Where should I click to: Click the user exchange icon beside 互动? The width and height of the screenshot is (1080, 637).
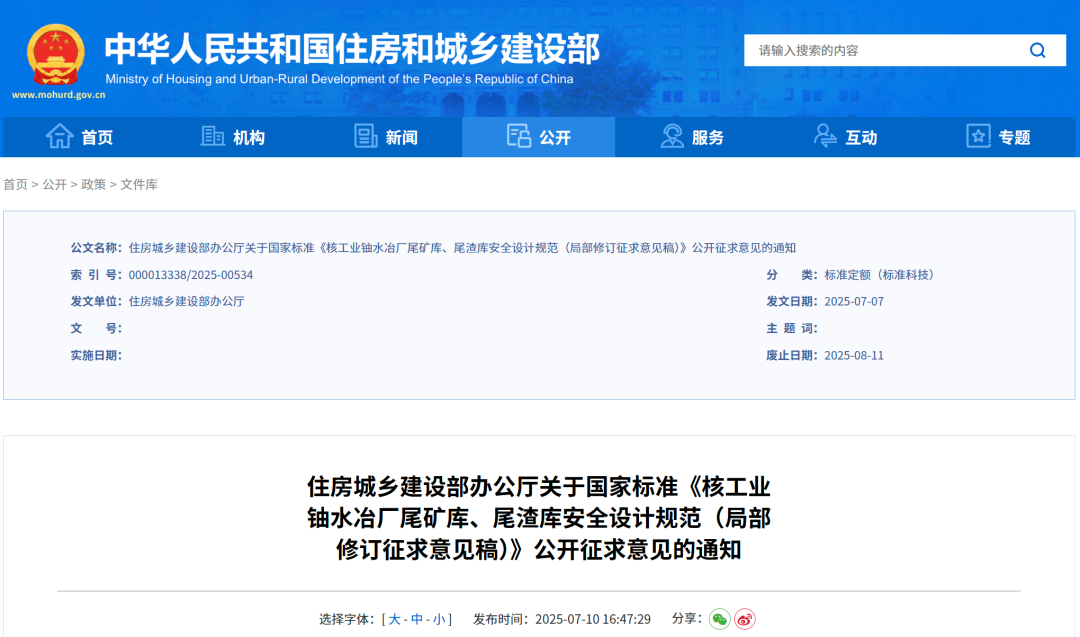pyautogui.click(x=824, y=136)
